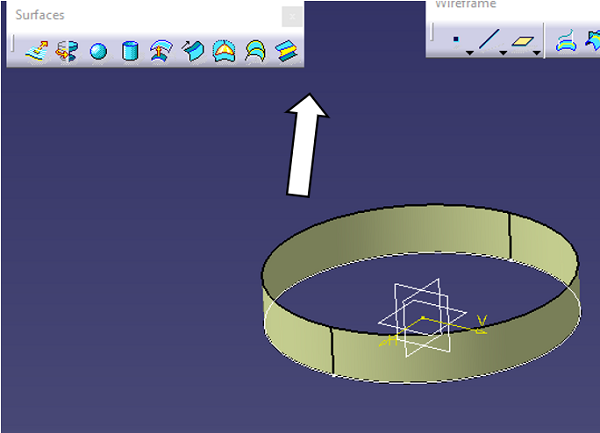Select the Multi-sections surface tool

point(256,51)
